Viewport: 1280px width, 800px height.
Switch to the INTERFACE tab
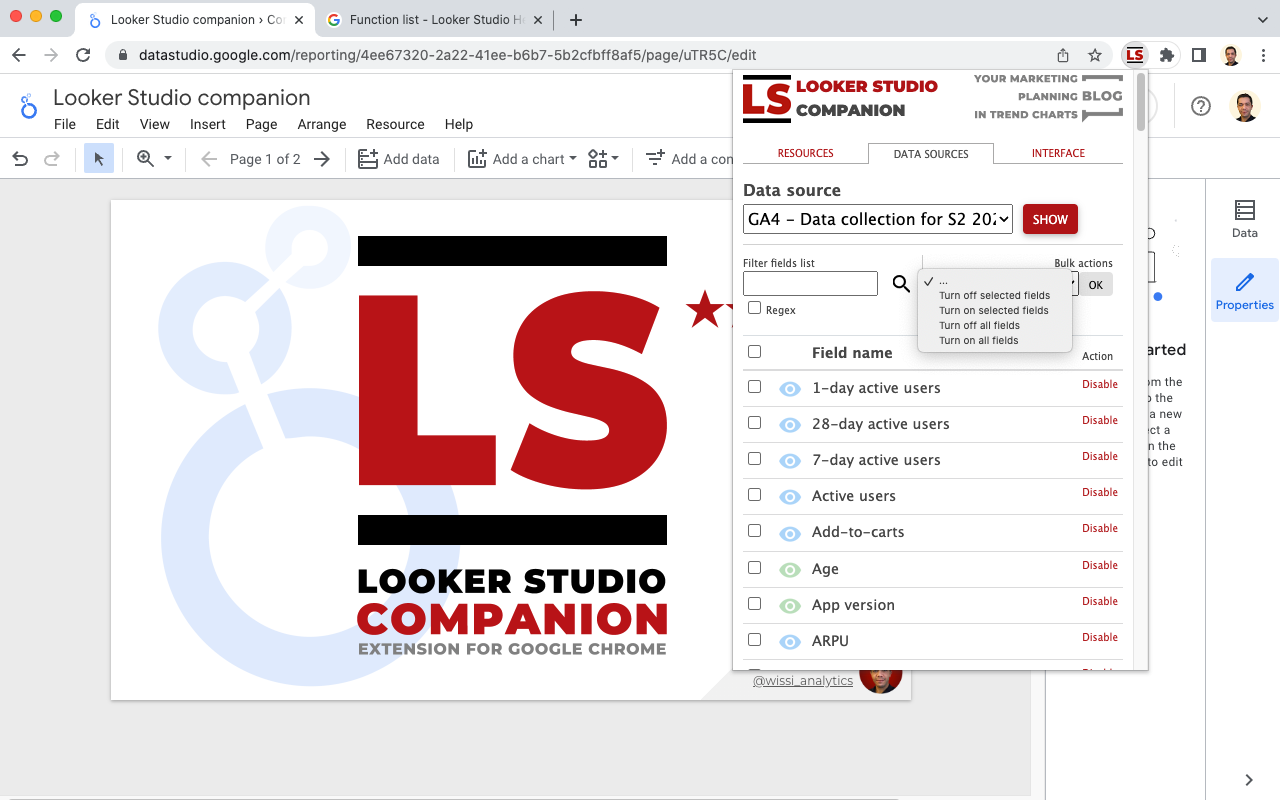pyautogui.click(x=1058, y=153)
